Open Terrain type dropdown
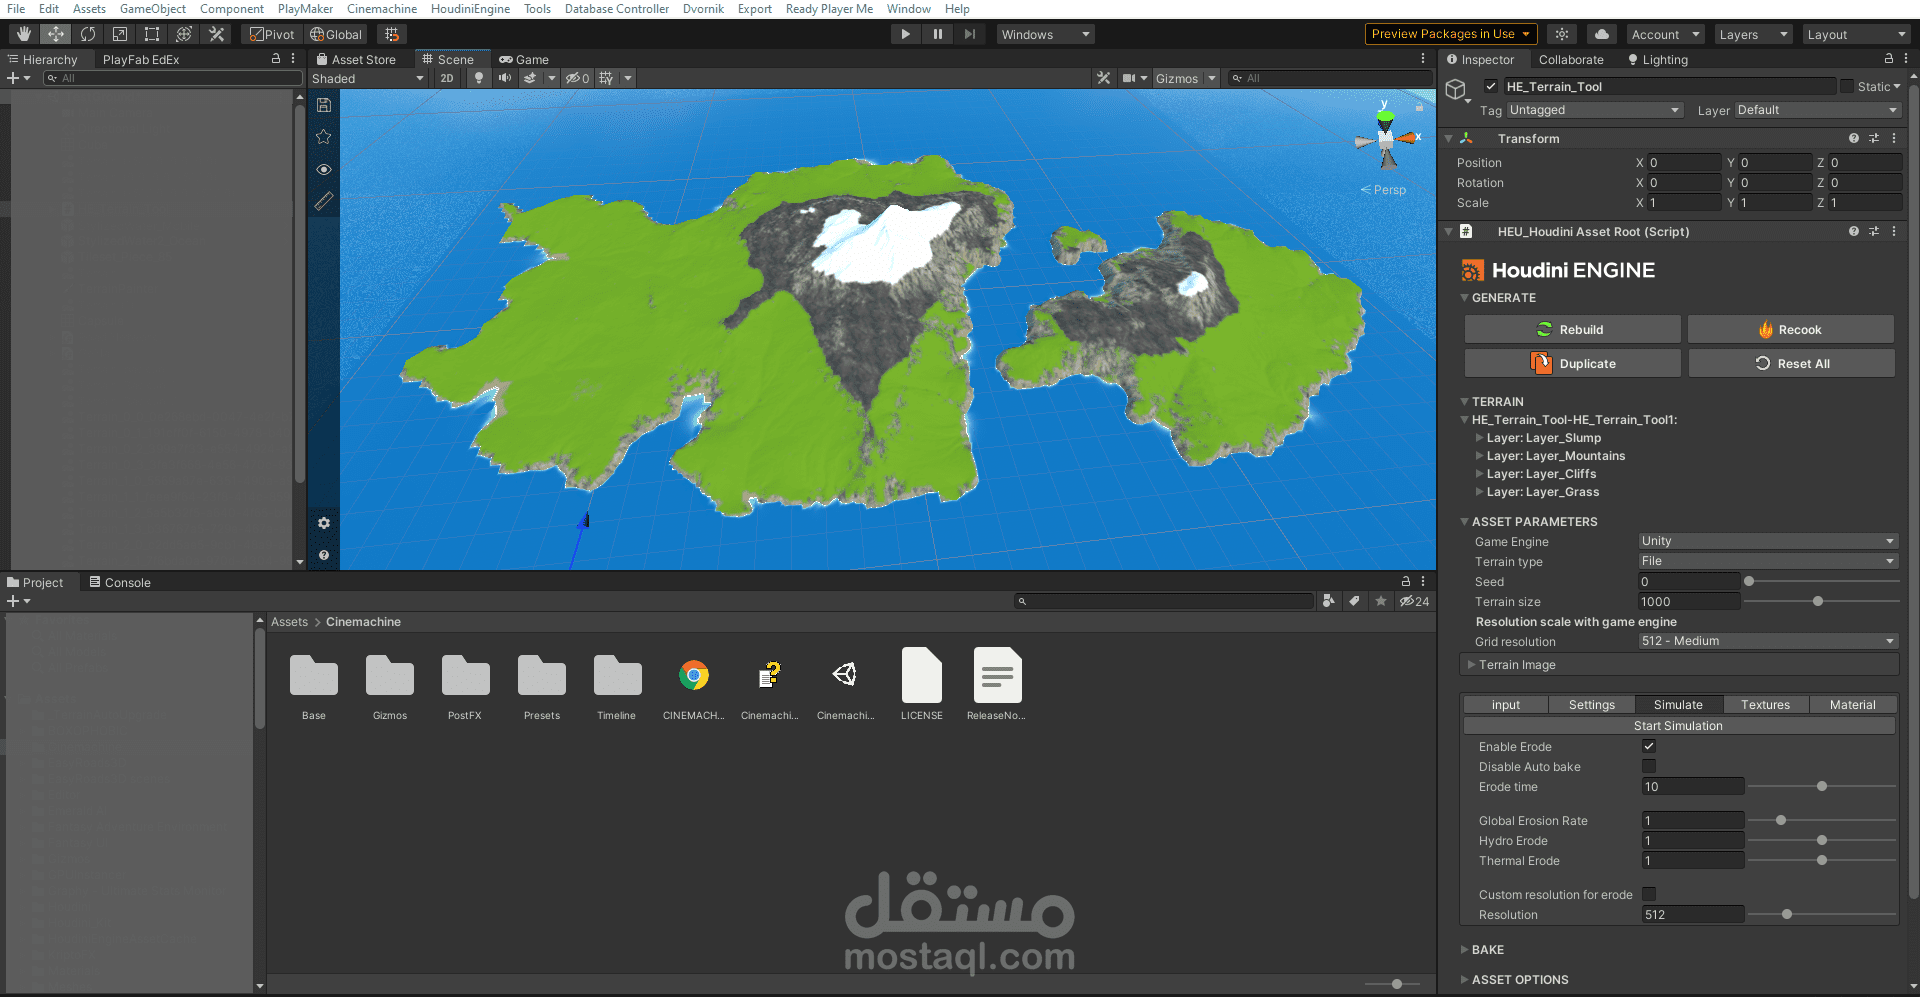Screen dimensions: 1920x997 1768,561
